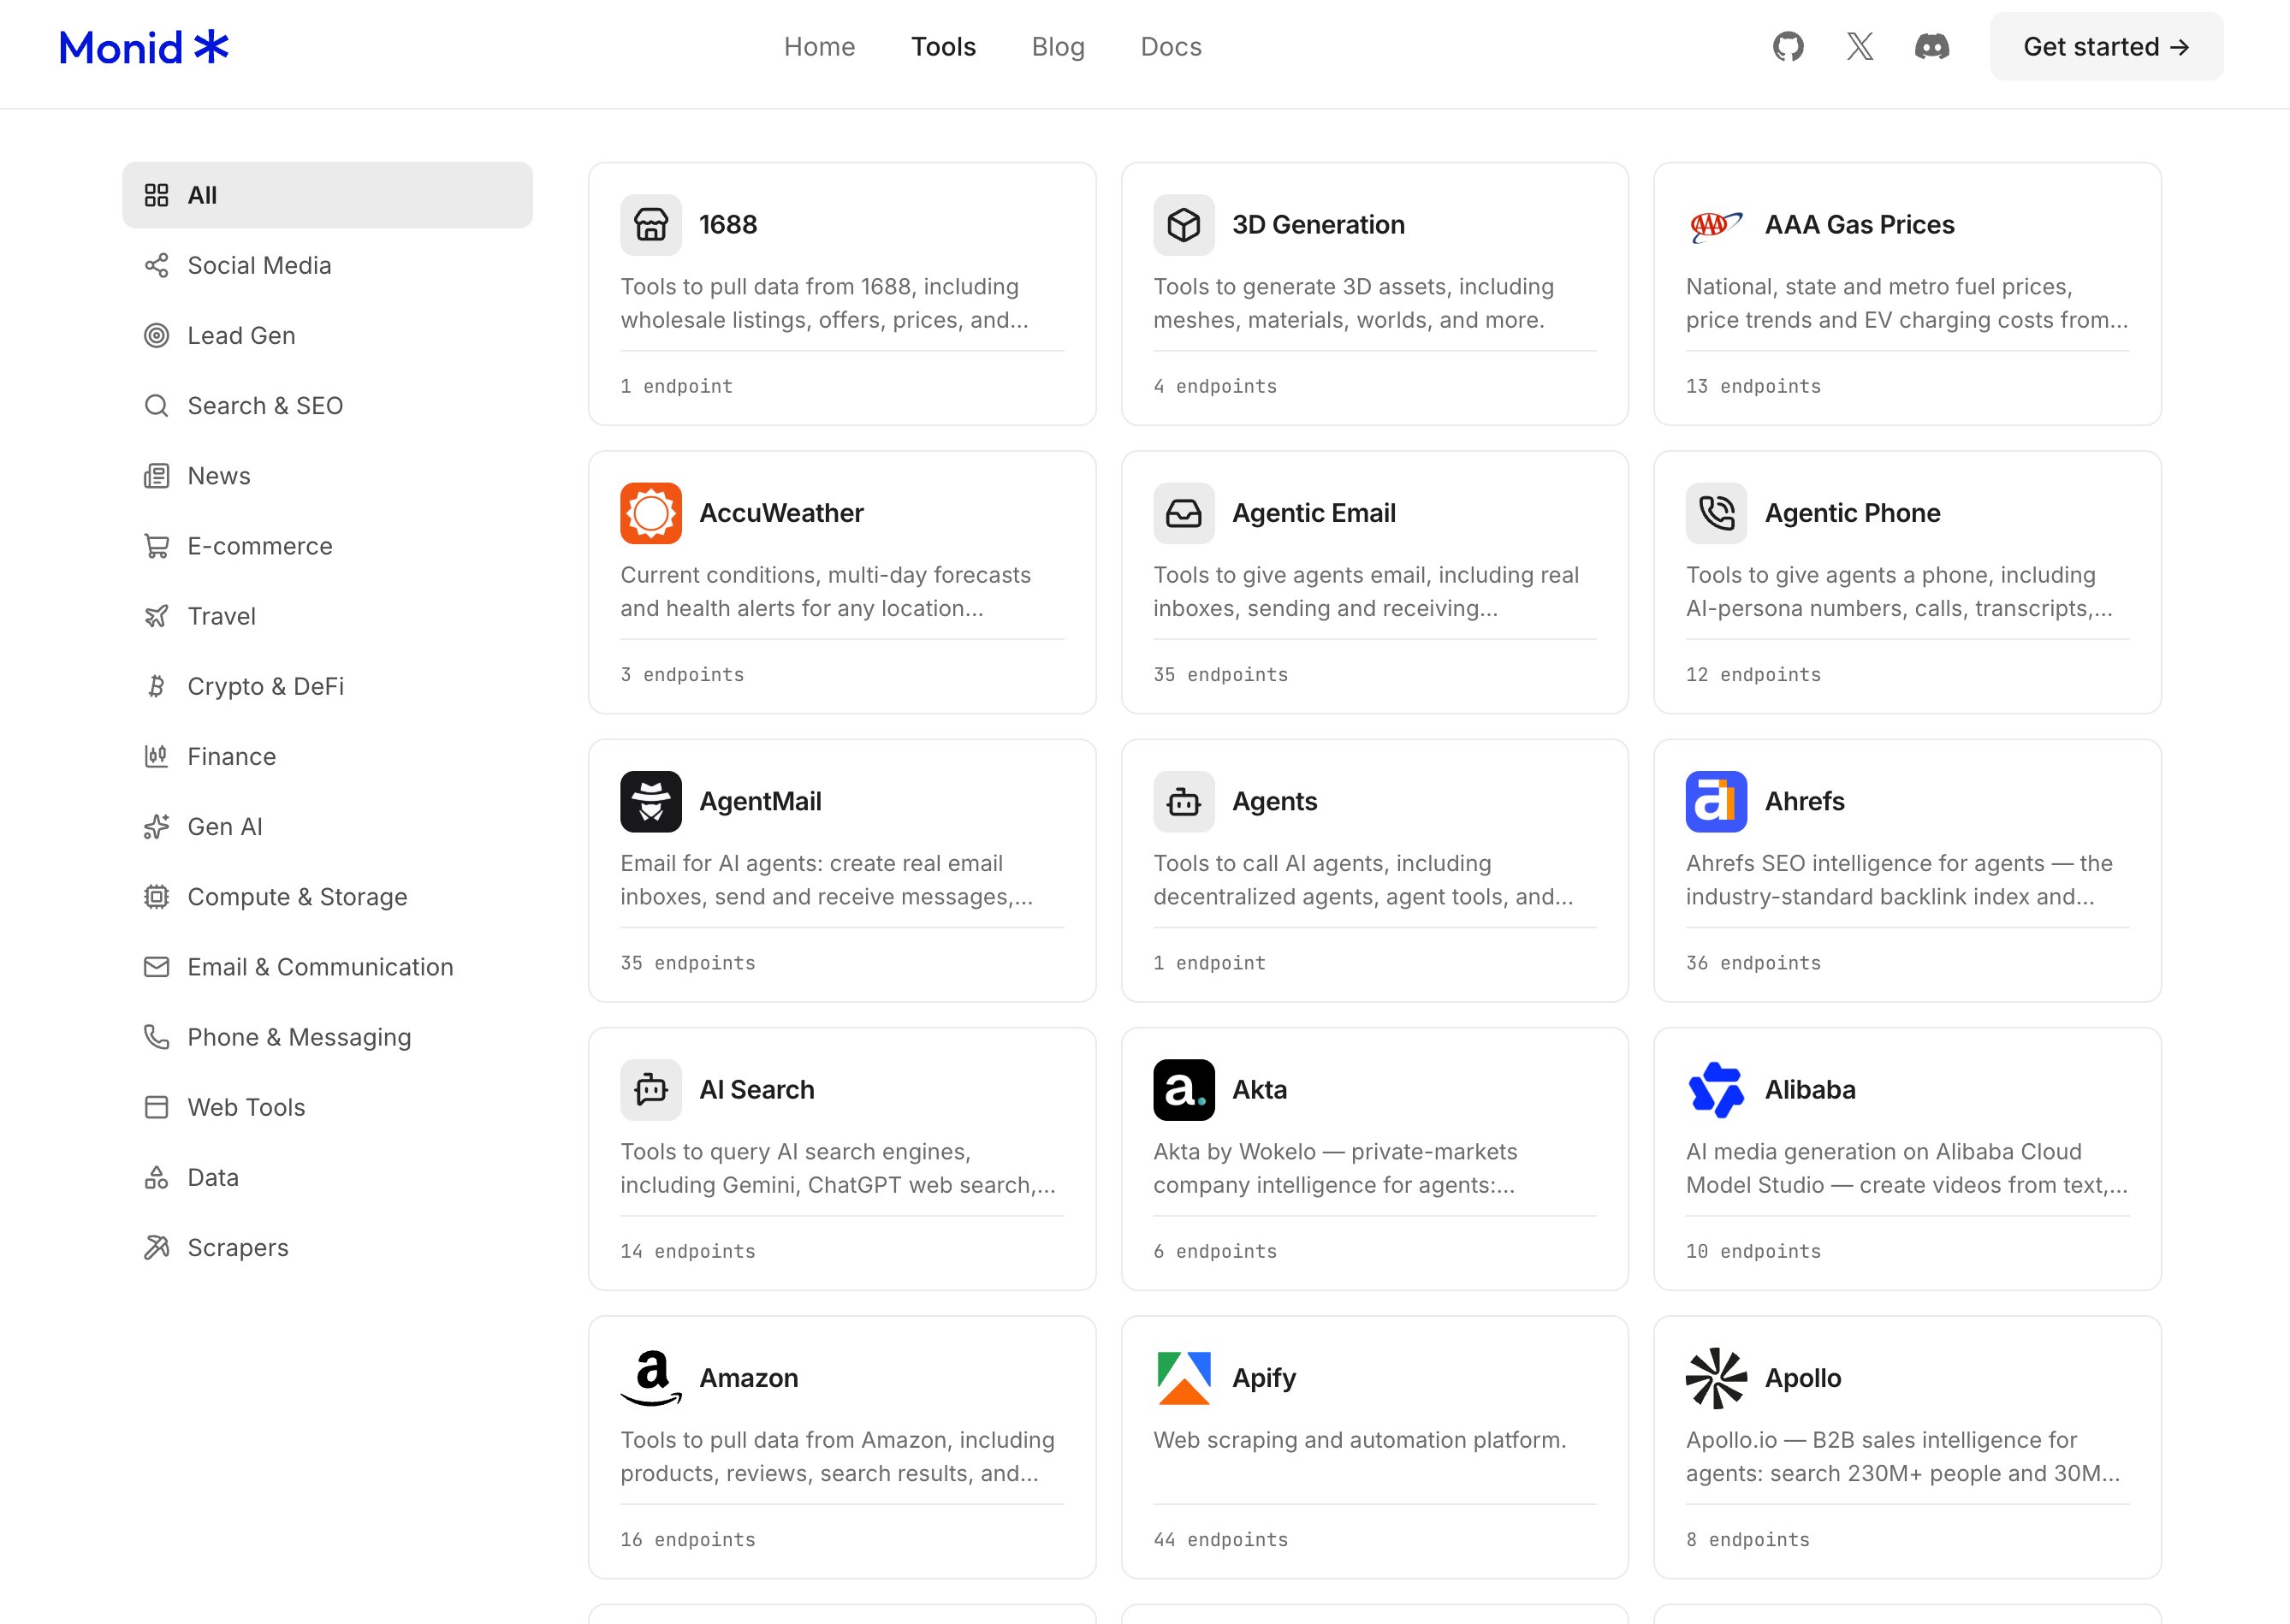This screenshot has width=2290, height=1624.
Task: Filter by Lead Gen category
Action: click(x=327, y=335)
